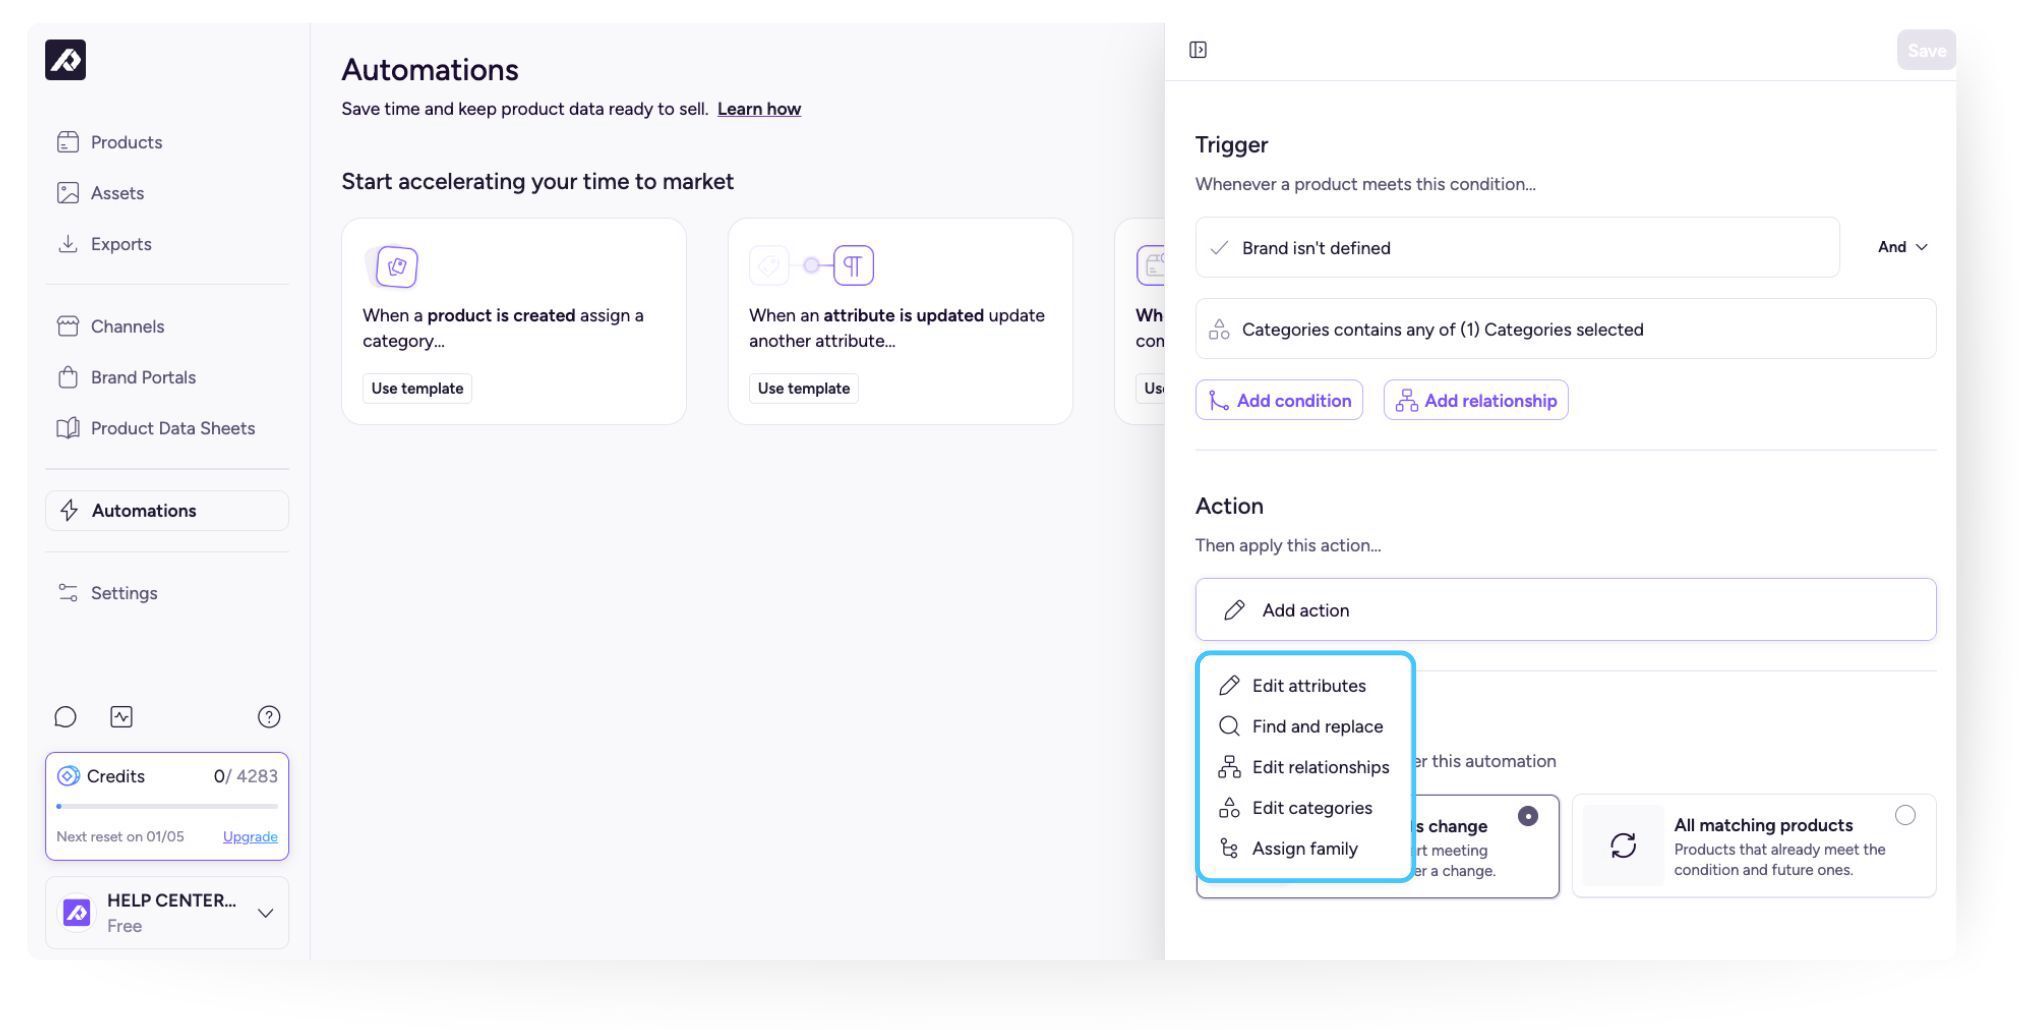Use the product is created template

[x=417, y=388]
